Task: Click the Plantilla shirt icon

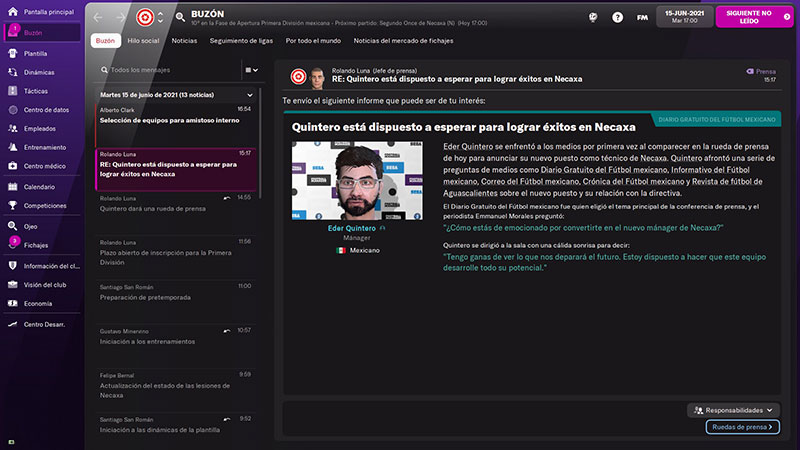Action: 13,53
